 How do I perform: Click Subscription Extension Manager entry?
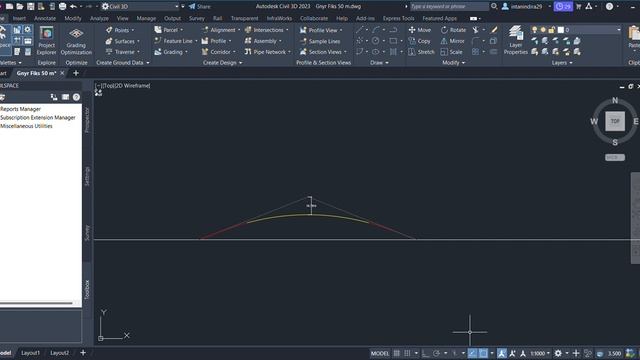[x=38, y=118]
